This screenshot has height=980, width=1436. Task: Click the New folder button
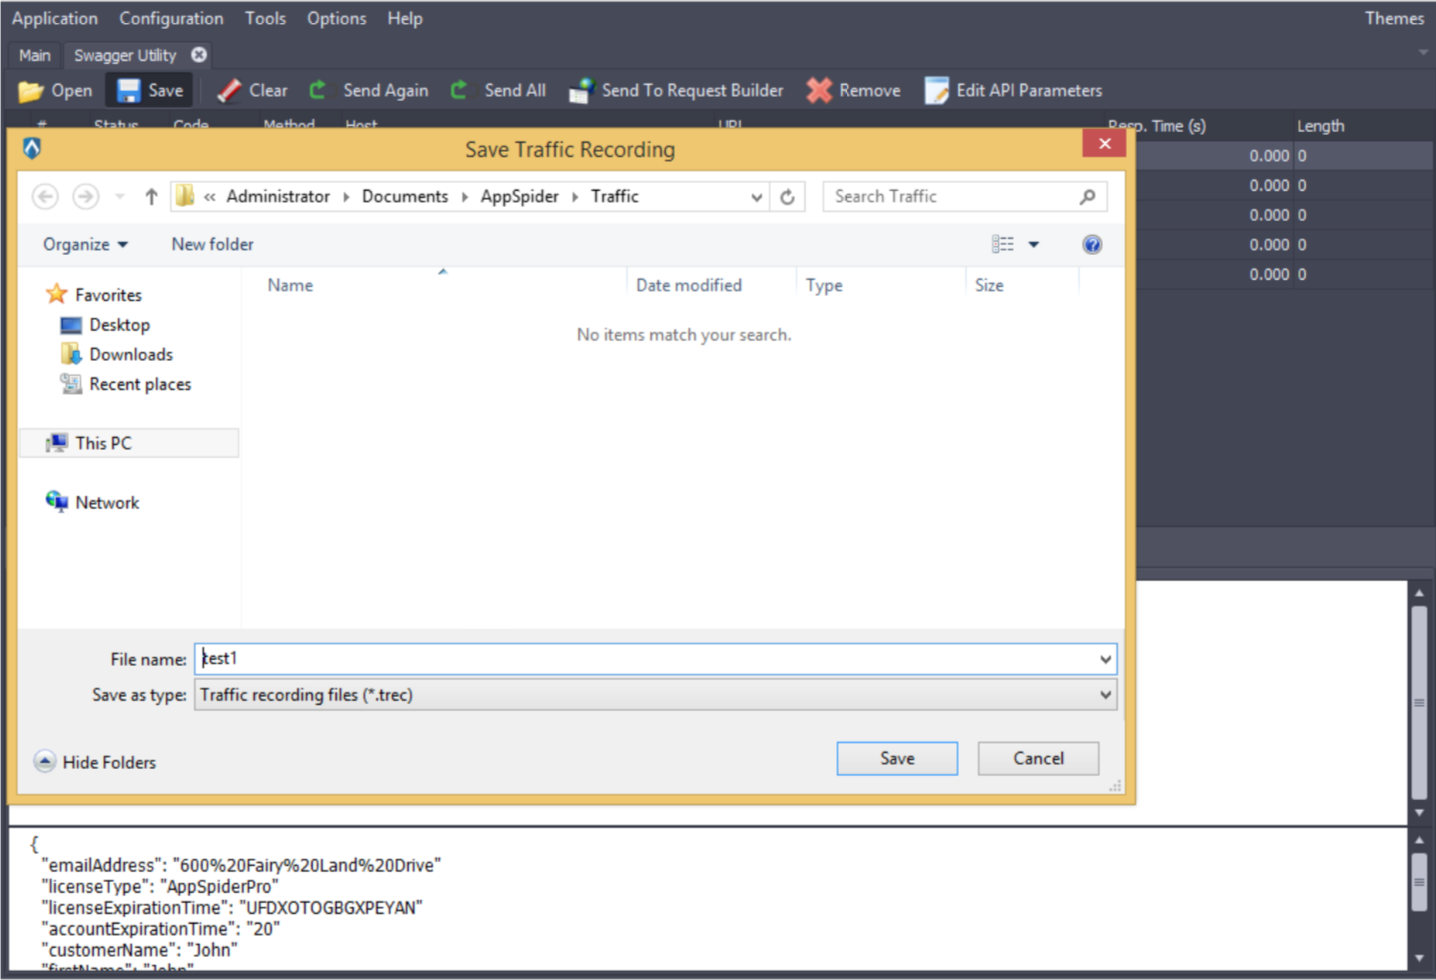pos(212,244)
